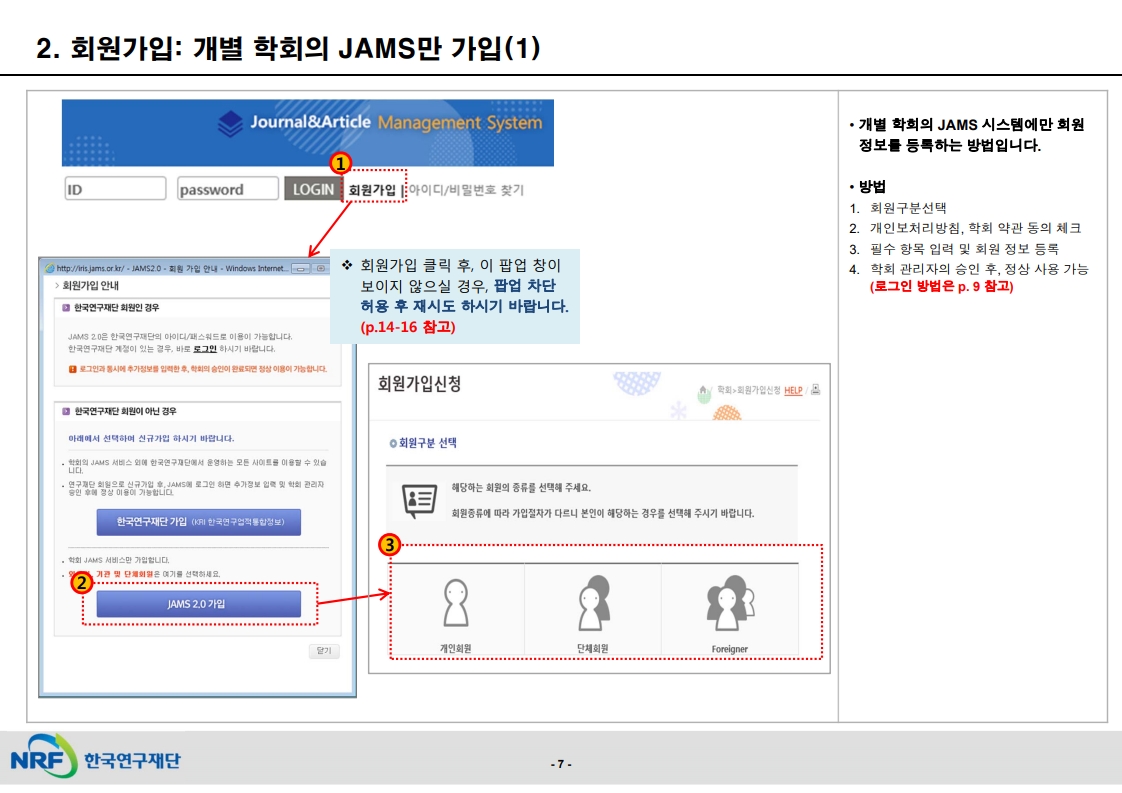
Task: Click the orange warning icon in popup
Action: click(72, 369)
